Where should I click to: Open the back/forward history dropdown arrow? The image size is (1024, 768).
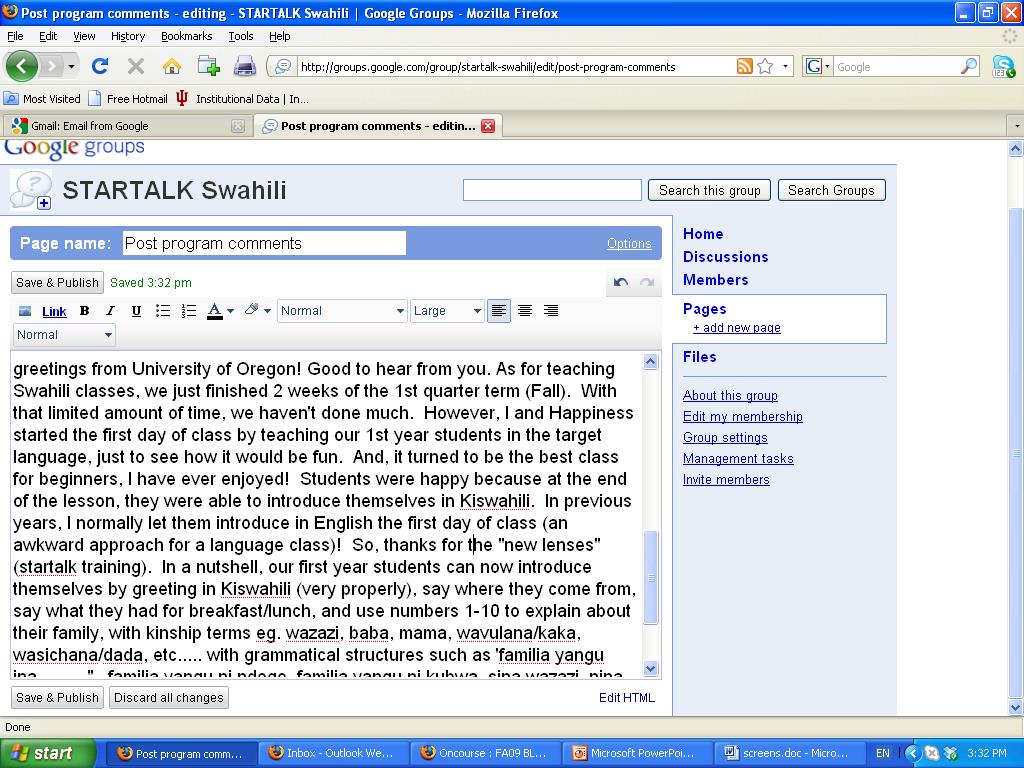pos(71,66)
